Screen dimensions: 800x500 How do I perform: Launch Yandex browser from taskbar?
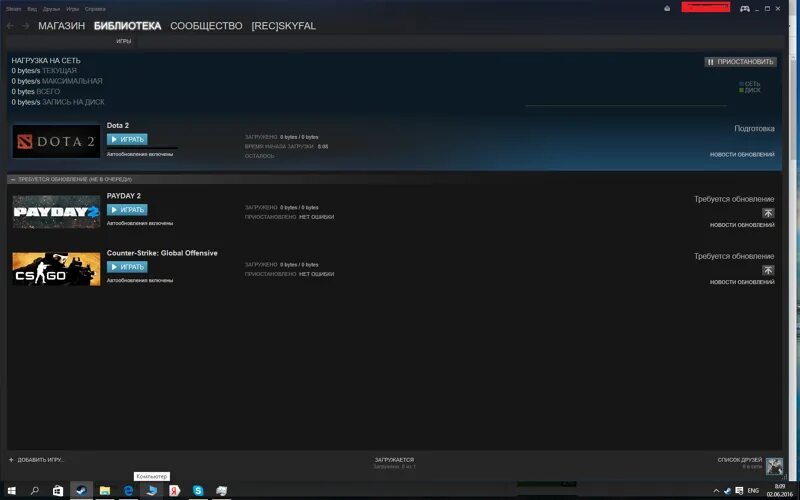coord(174,490)
